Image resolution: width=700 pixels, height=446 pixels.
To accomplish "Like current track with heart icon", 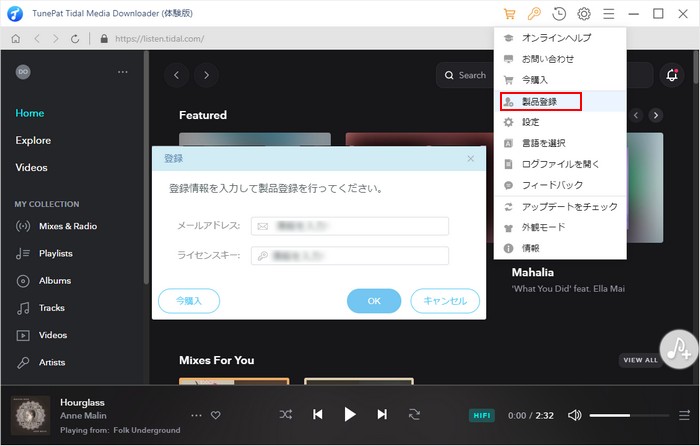I will point(216,415).
